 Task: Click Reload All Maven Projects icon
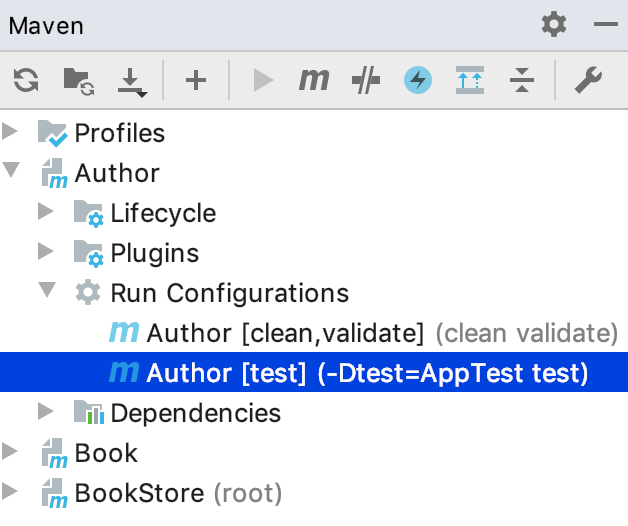(x=26, y=81)
